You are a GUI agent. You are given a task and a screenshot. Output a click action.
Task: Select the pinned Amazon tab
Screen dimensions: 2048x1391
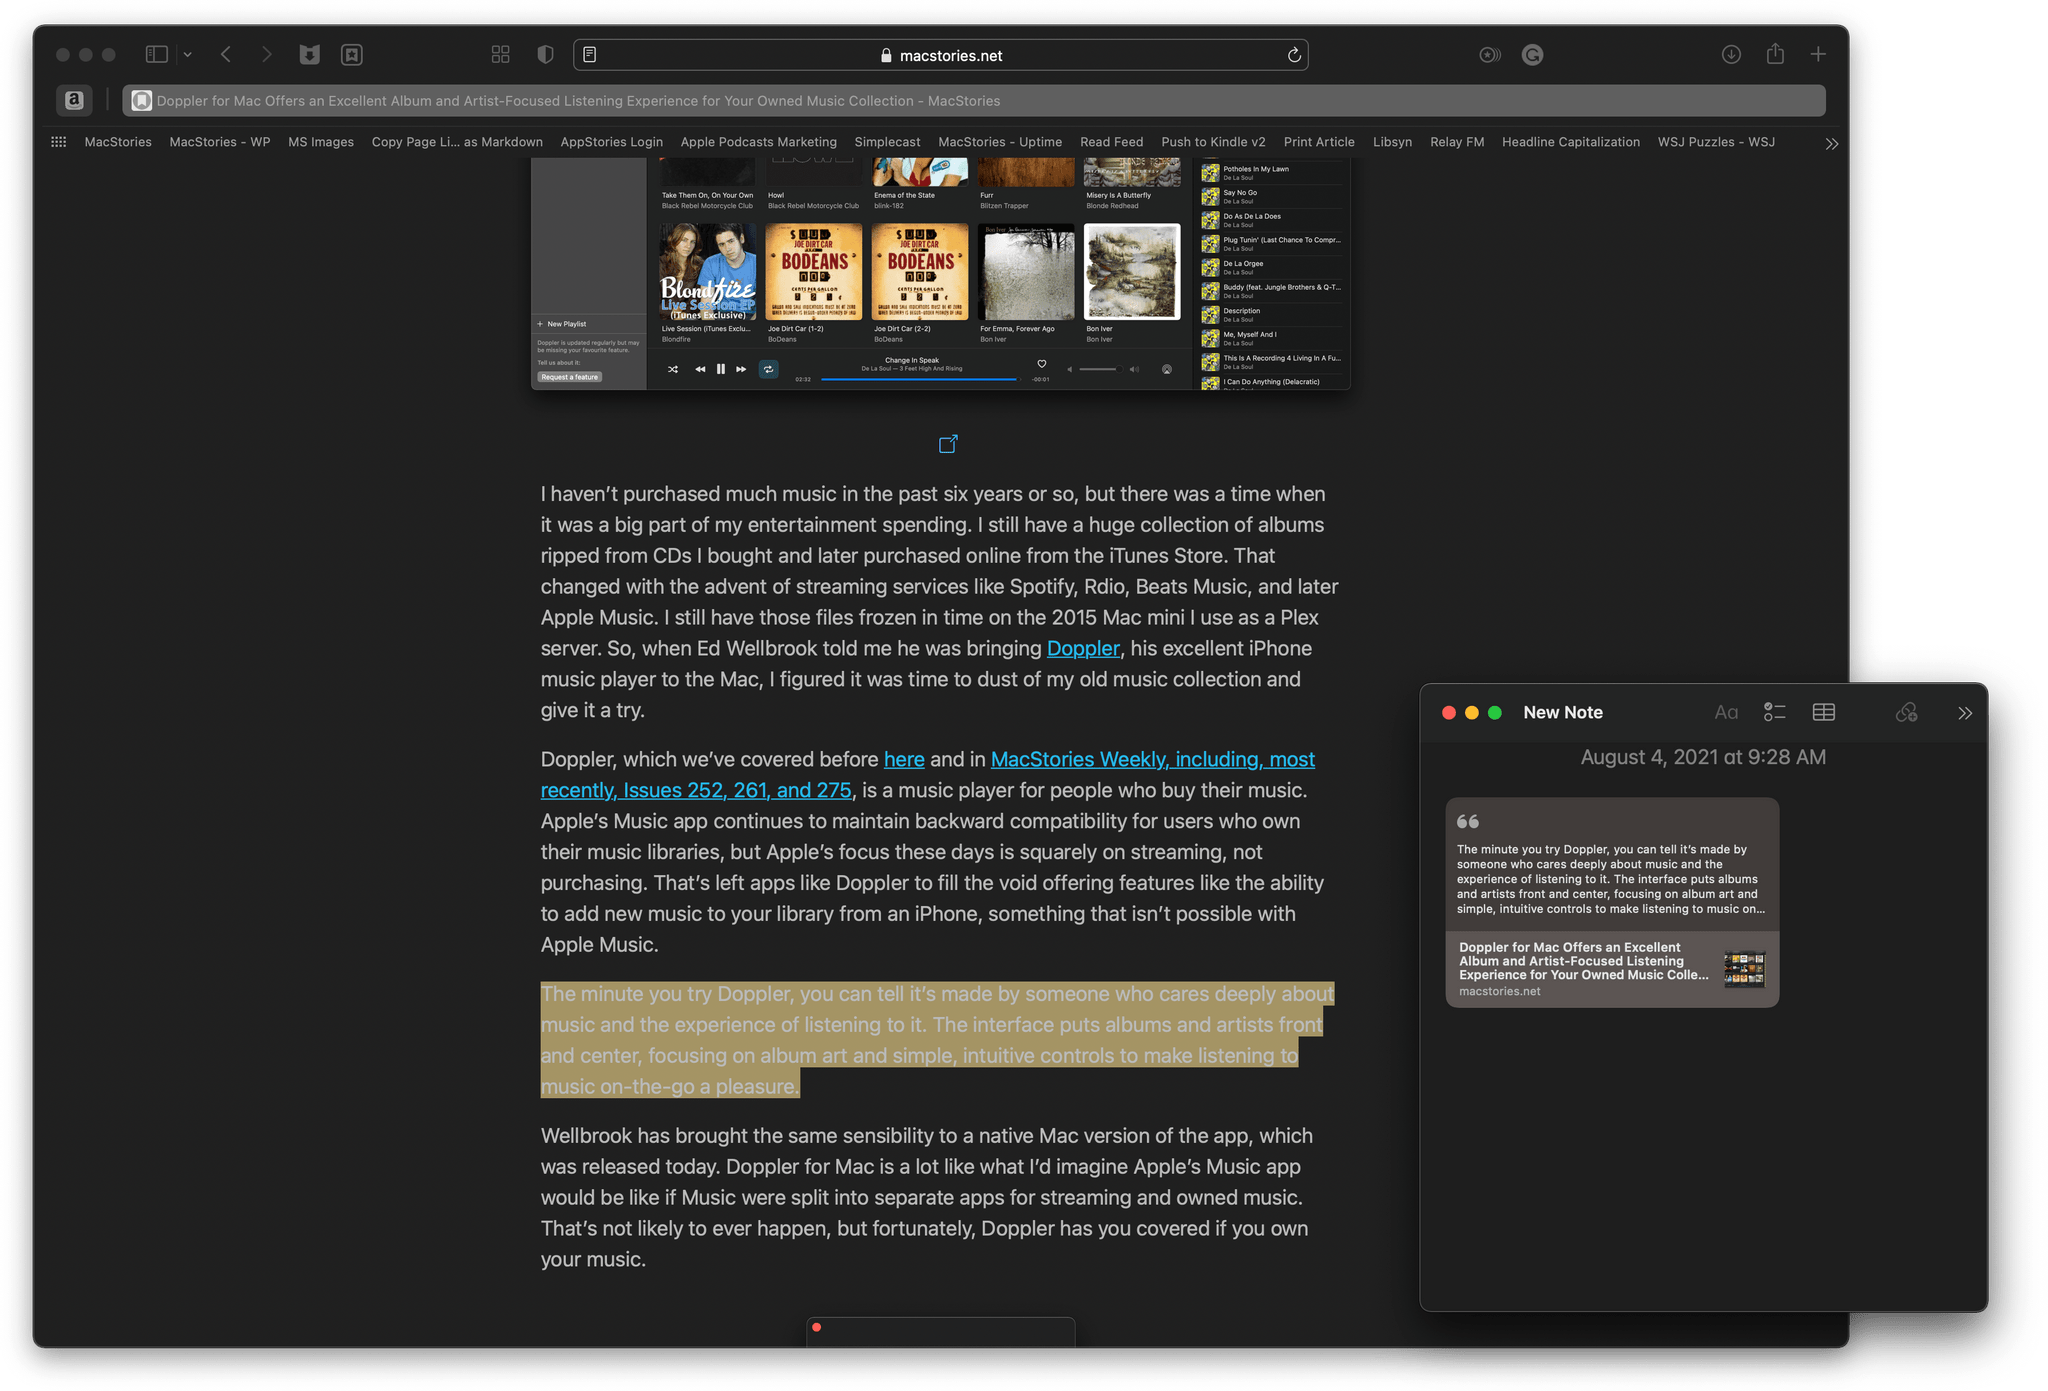74,100
